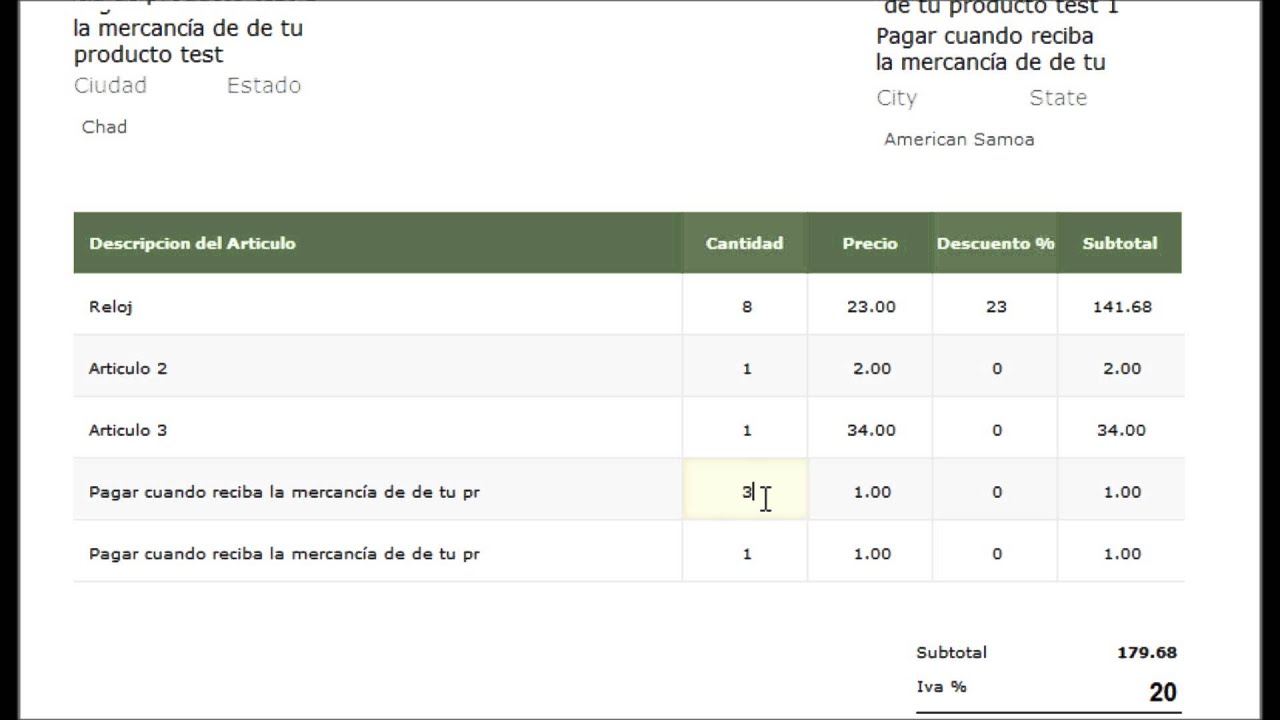
Task: Edit the price 2.00 of Articulo 2
Action: click(870, 369)
